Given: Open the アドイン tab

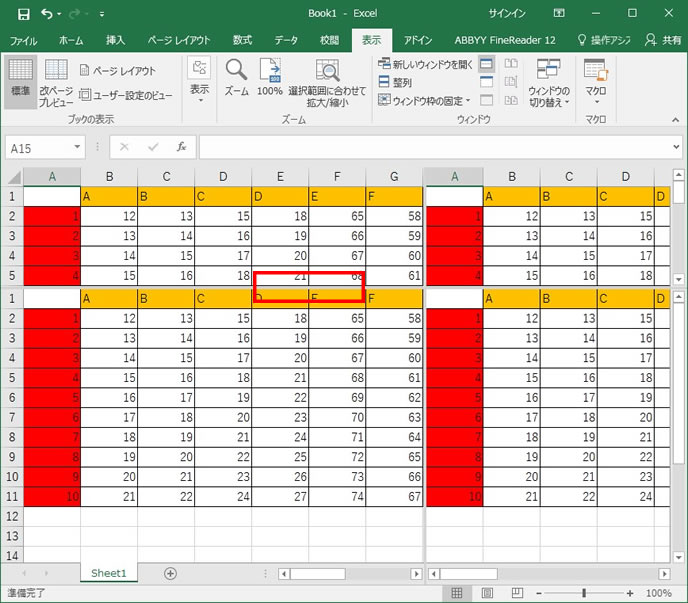Looking at the screenshot, I should coord(418,40).
